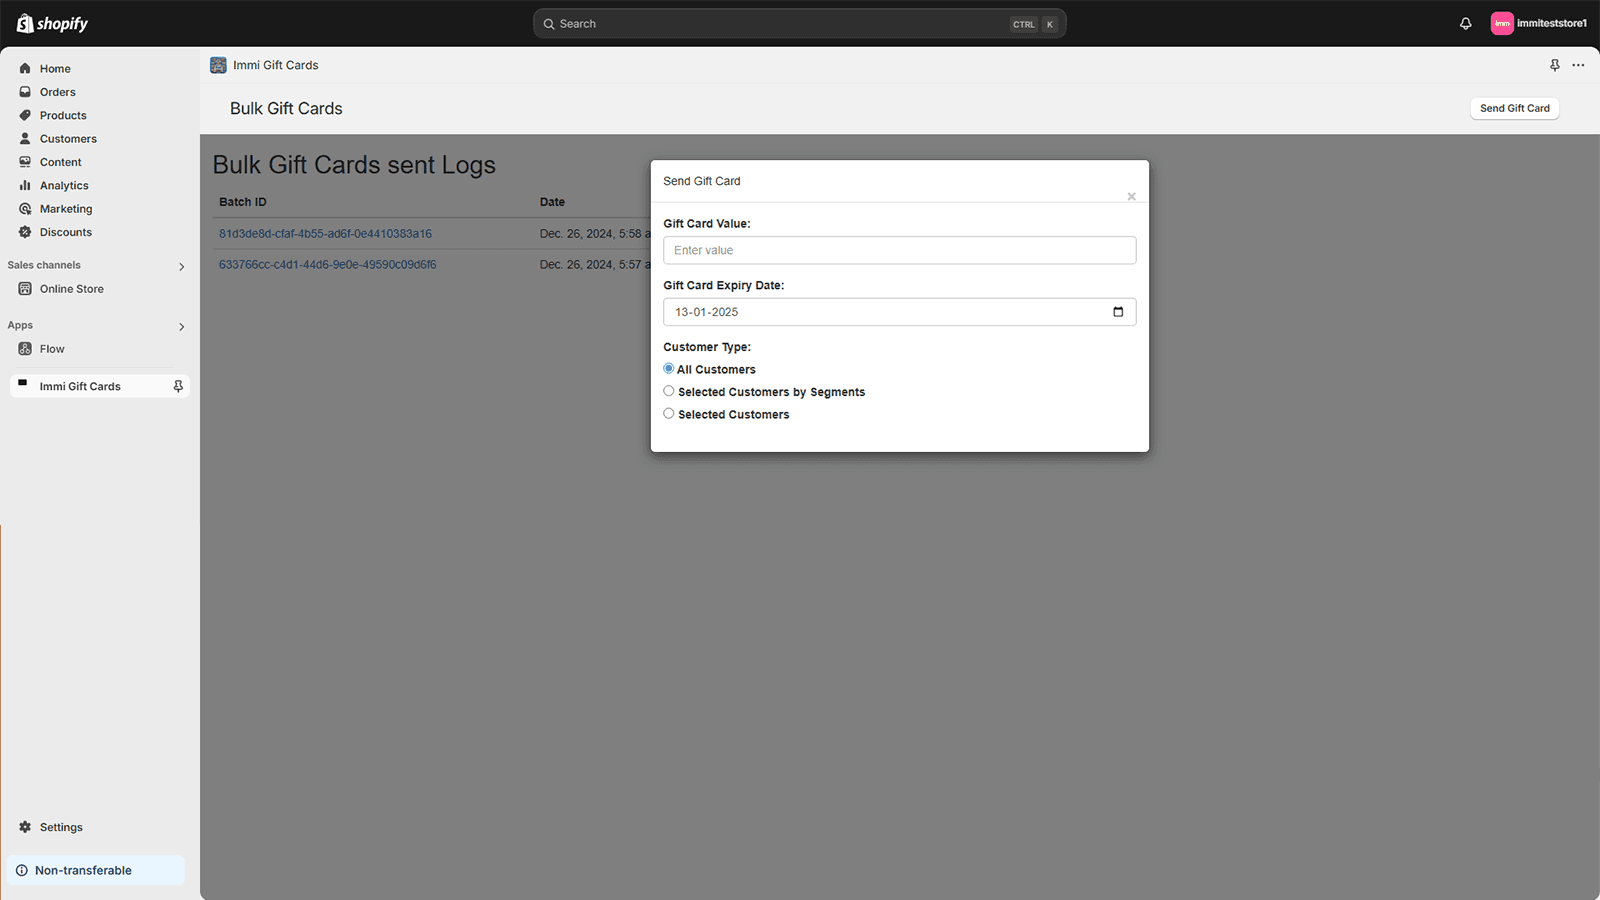This screenshot has height=900, width=1600.
Task: Open the expiry date calendar picker
Action: click(1117, 311)
